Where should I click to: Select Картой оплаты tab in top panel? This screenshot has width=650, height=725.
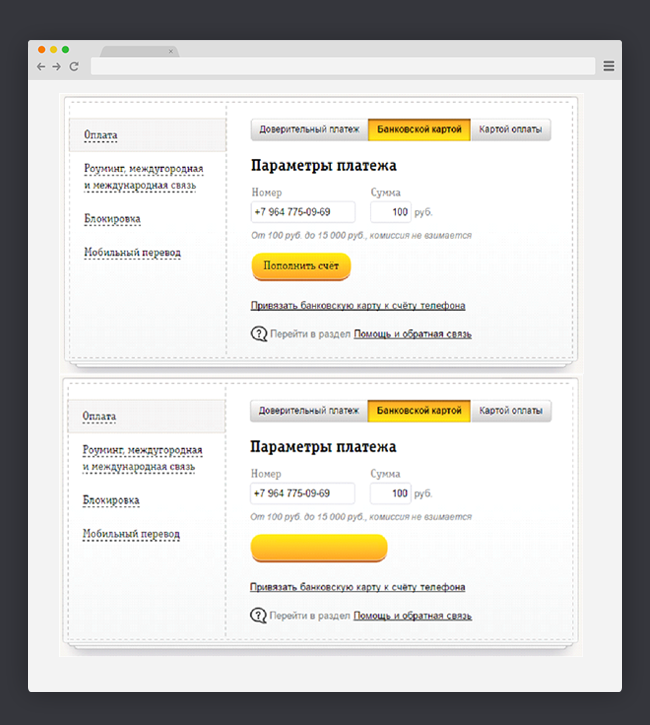point(511,129)
